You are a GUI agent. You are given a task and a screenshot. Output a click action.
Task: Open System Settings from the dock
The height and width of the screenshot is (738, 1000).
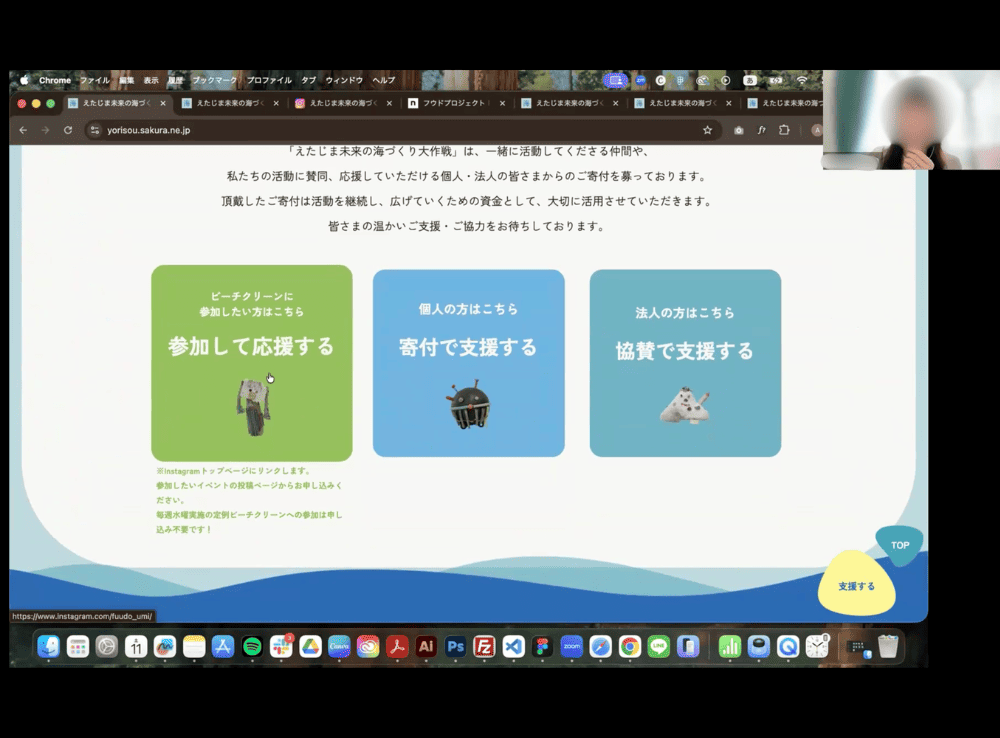click(107, 647)
